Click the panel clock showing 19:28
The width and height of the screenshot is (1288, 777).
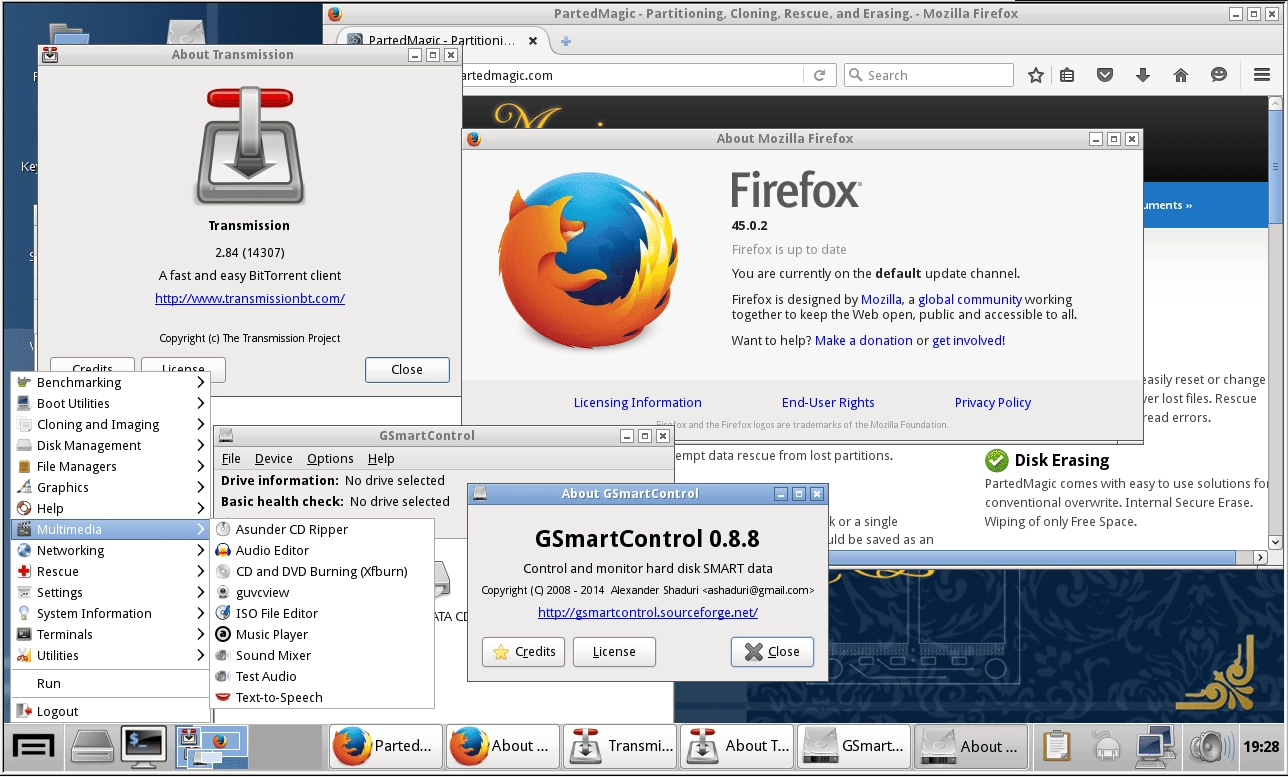point(1262,746)
